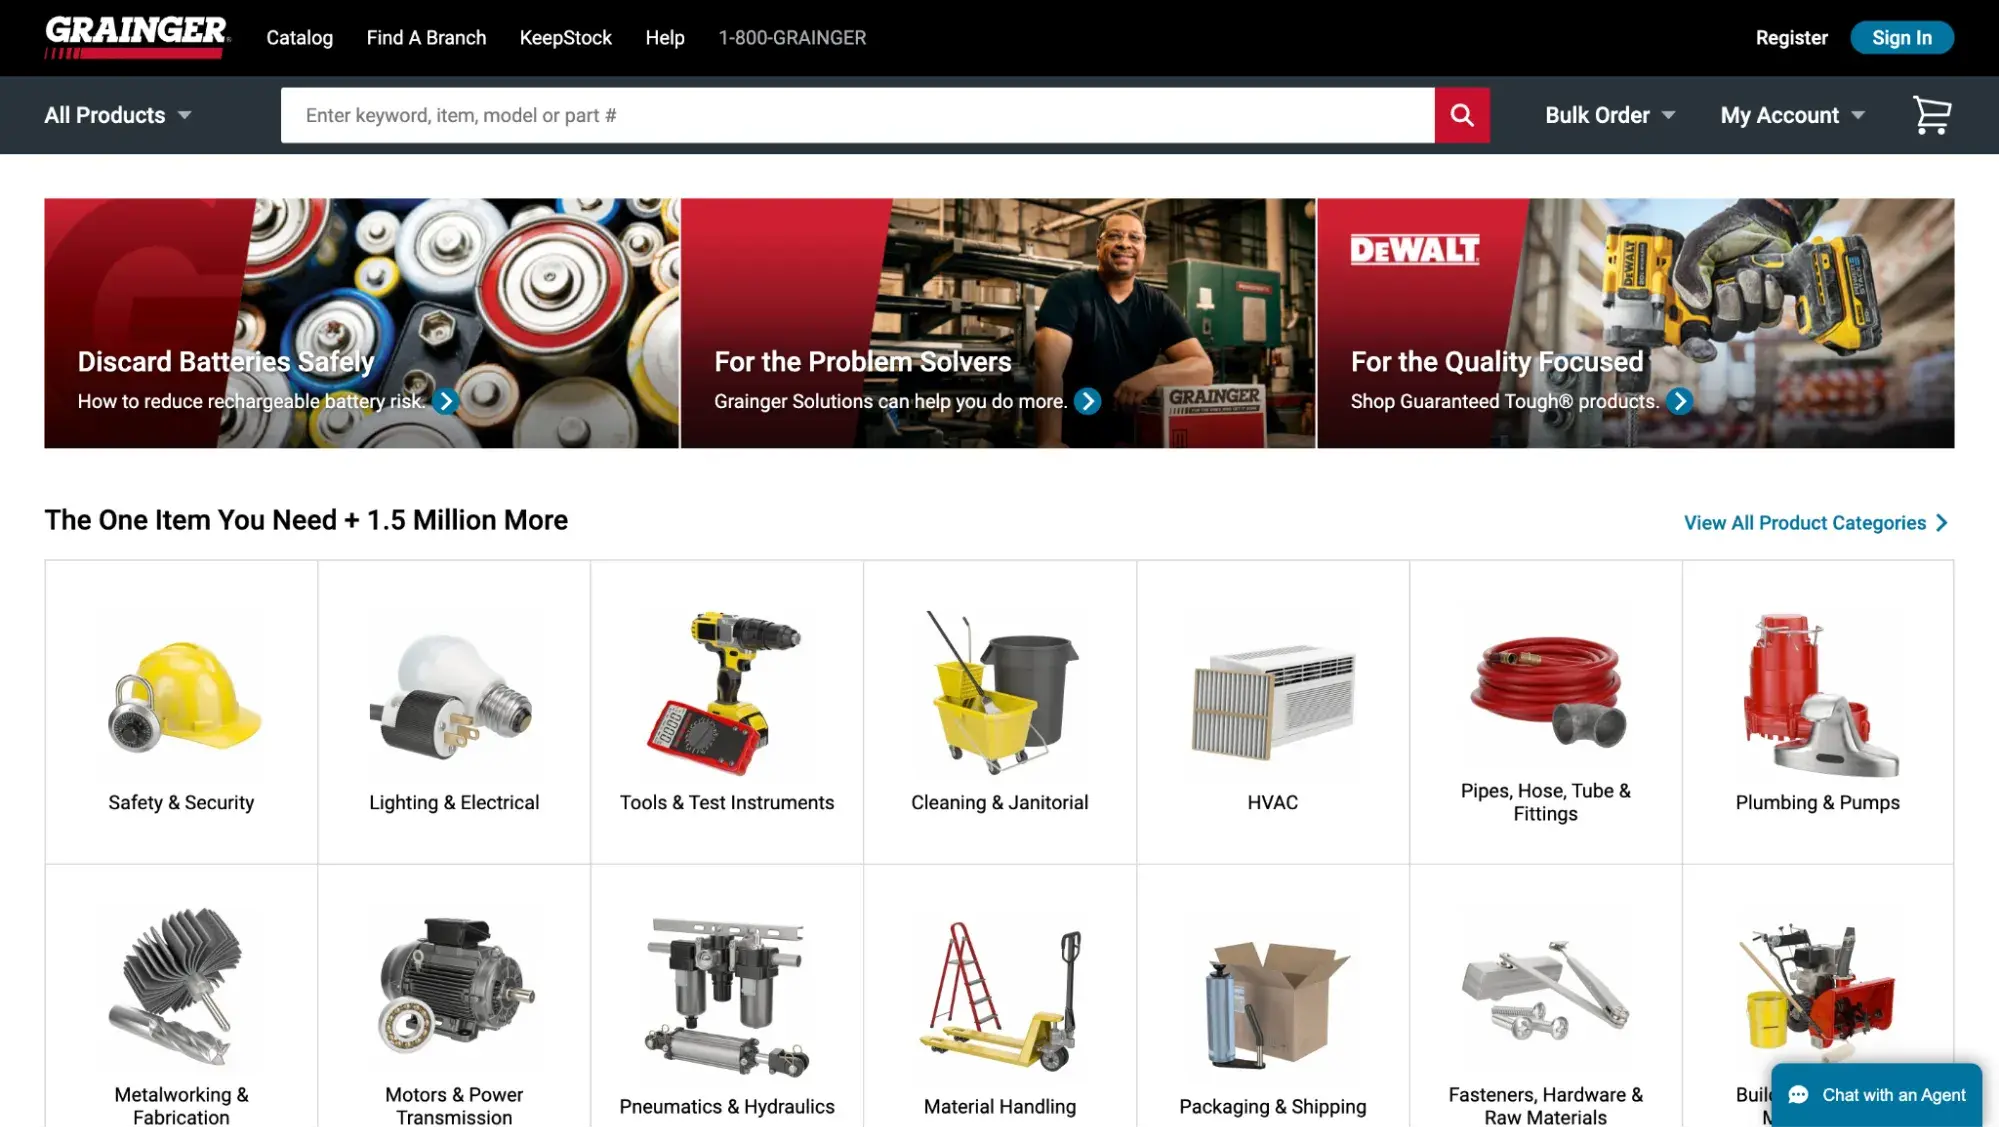The height and width of the screenshot is (1128, 1999).
Task: Click the Motors & Power Transmission icon
Action: (x=453, y=995)
